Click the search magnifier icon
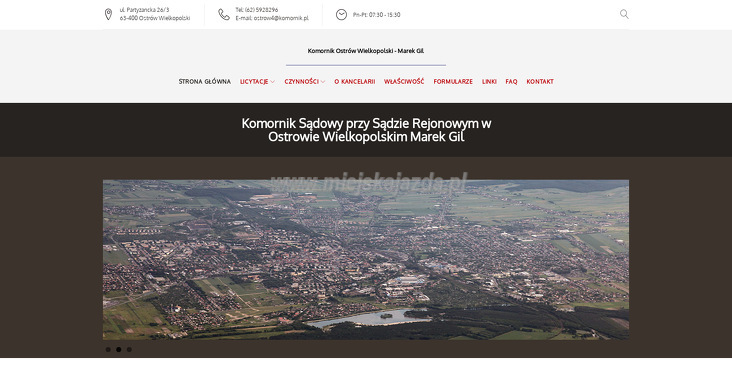732x367 pixels. tap(624, 14)
